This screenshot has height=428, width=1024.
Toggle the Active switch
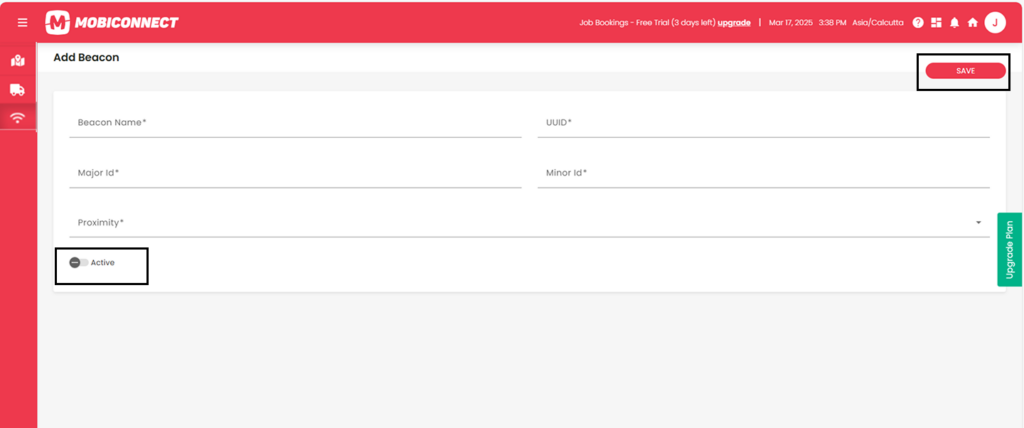click(79, 263)
